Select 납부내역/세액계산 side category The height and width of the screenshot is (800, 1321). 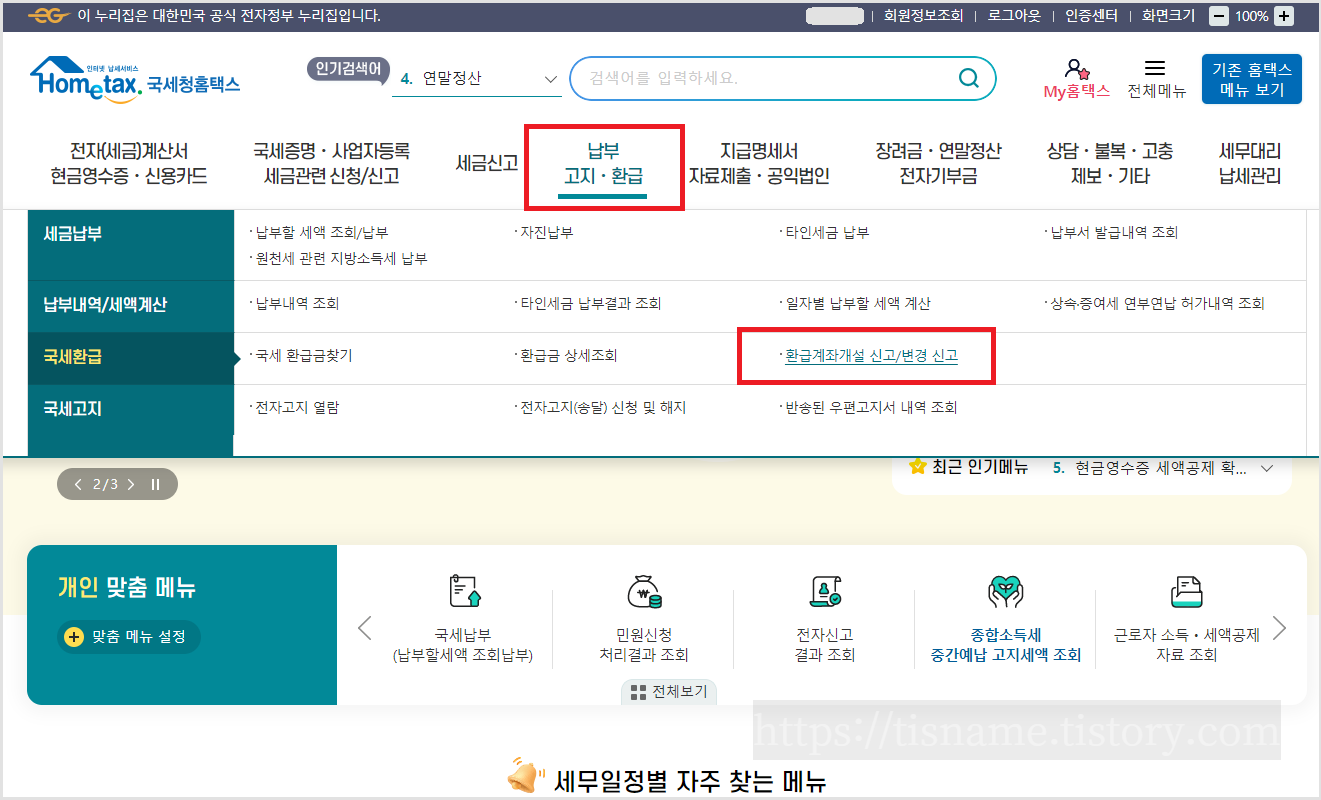(x=131, y=306)
